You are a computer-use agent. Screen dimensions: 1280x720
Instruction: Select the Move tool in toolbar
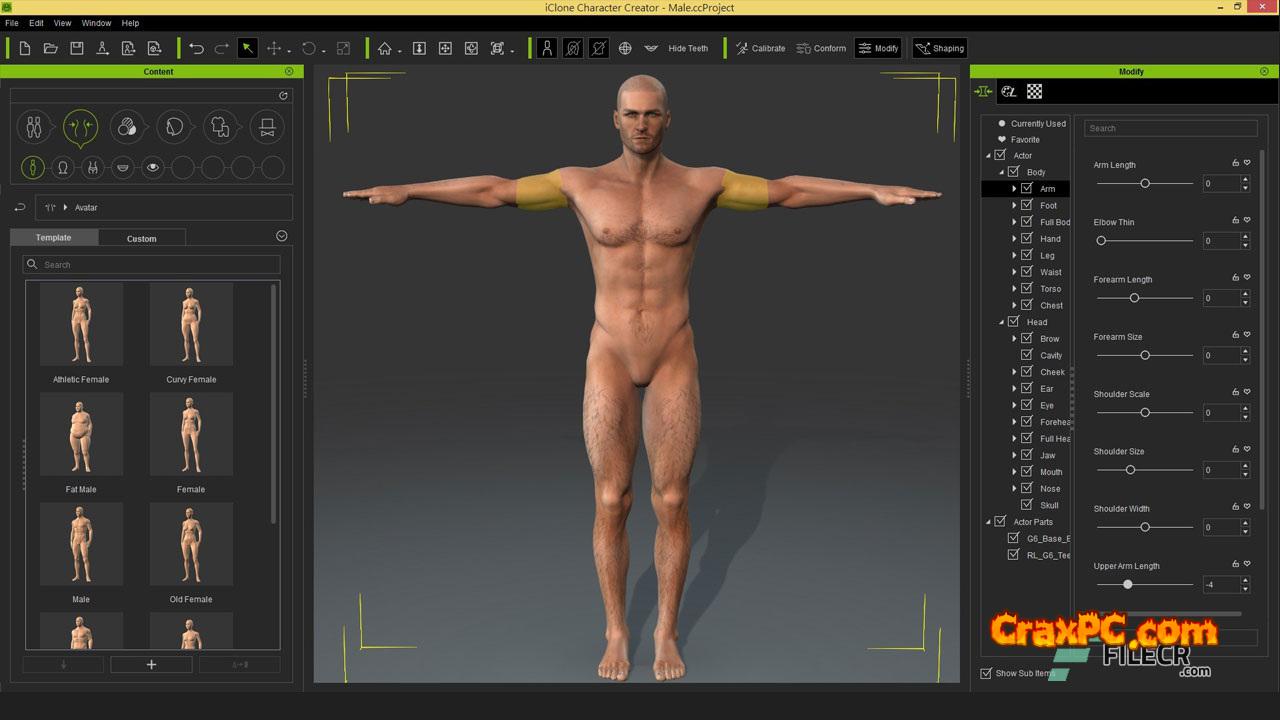point(273,48)
